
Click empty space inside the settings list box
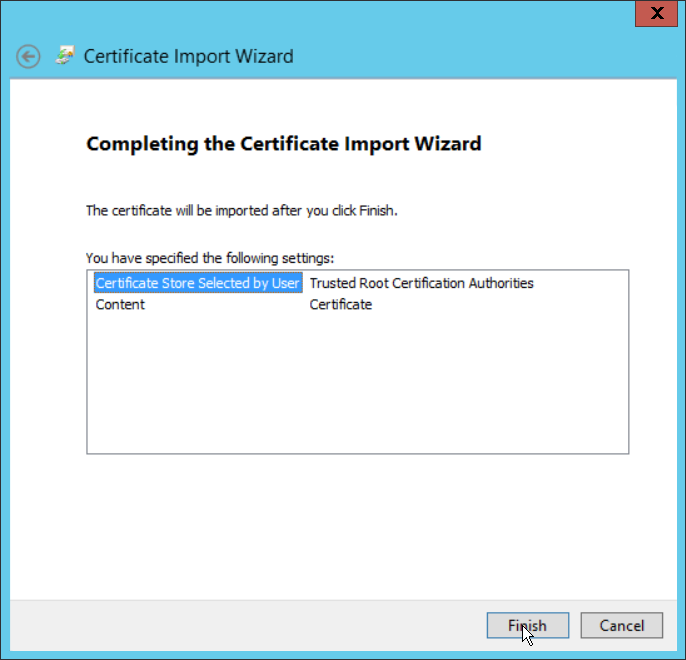click(x=357, y=390)
